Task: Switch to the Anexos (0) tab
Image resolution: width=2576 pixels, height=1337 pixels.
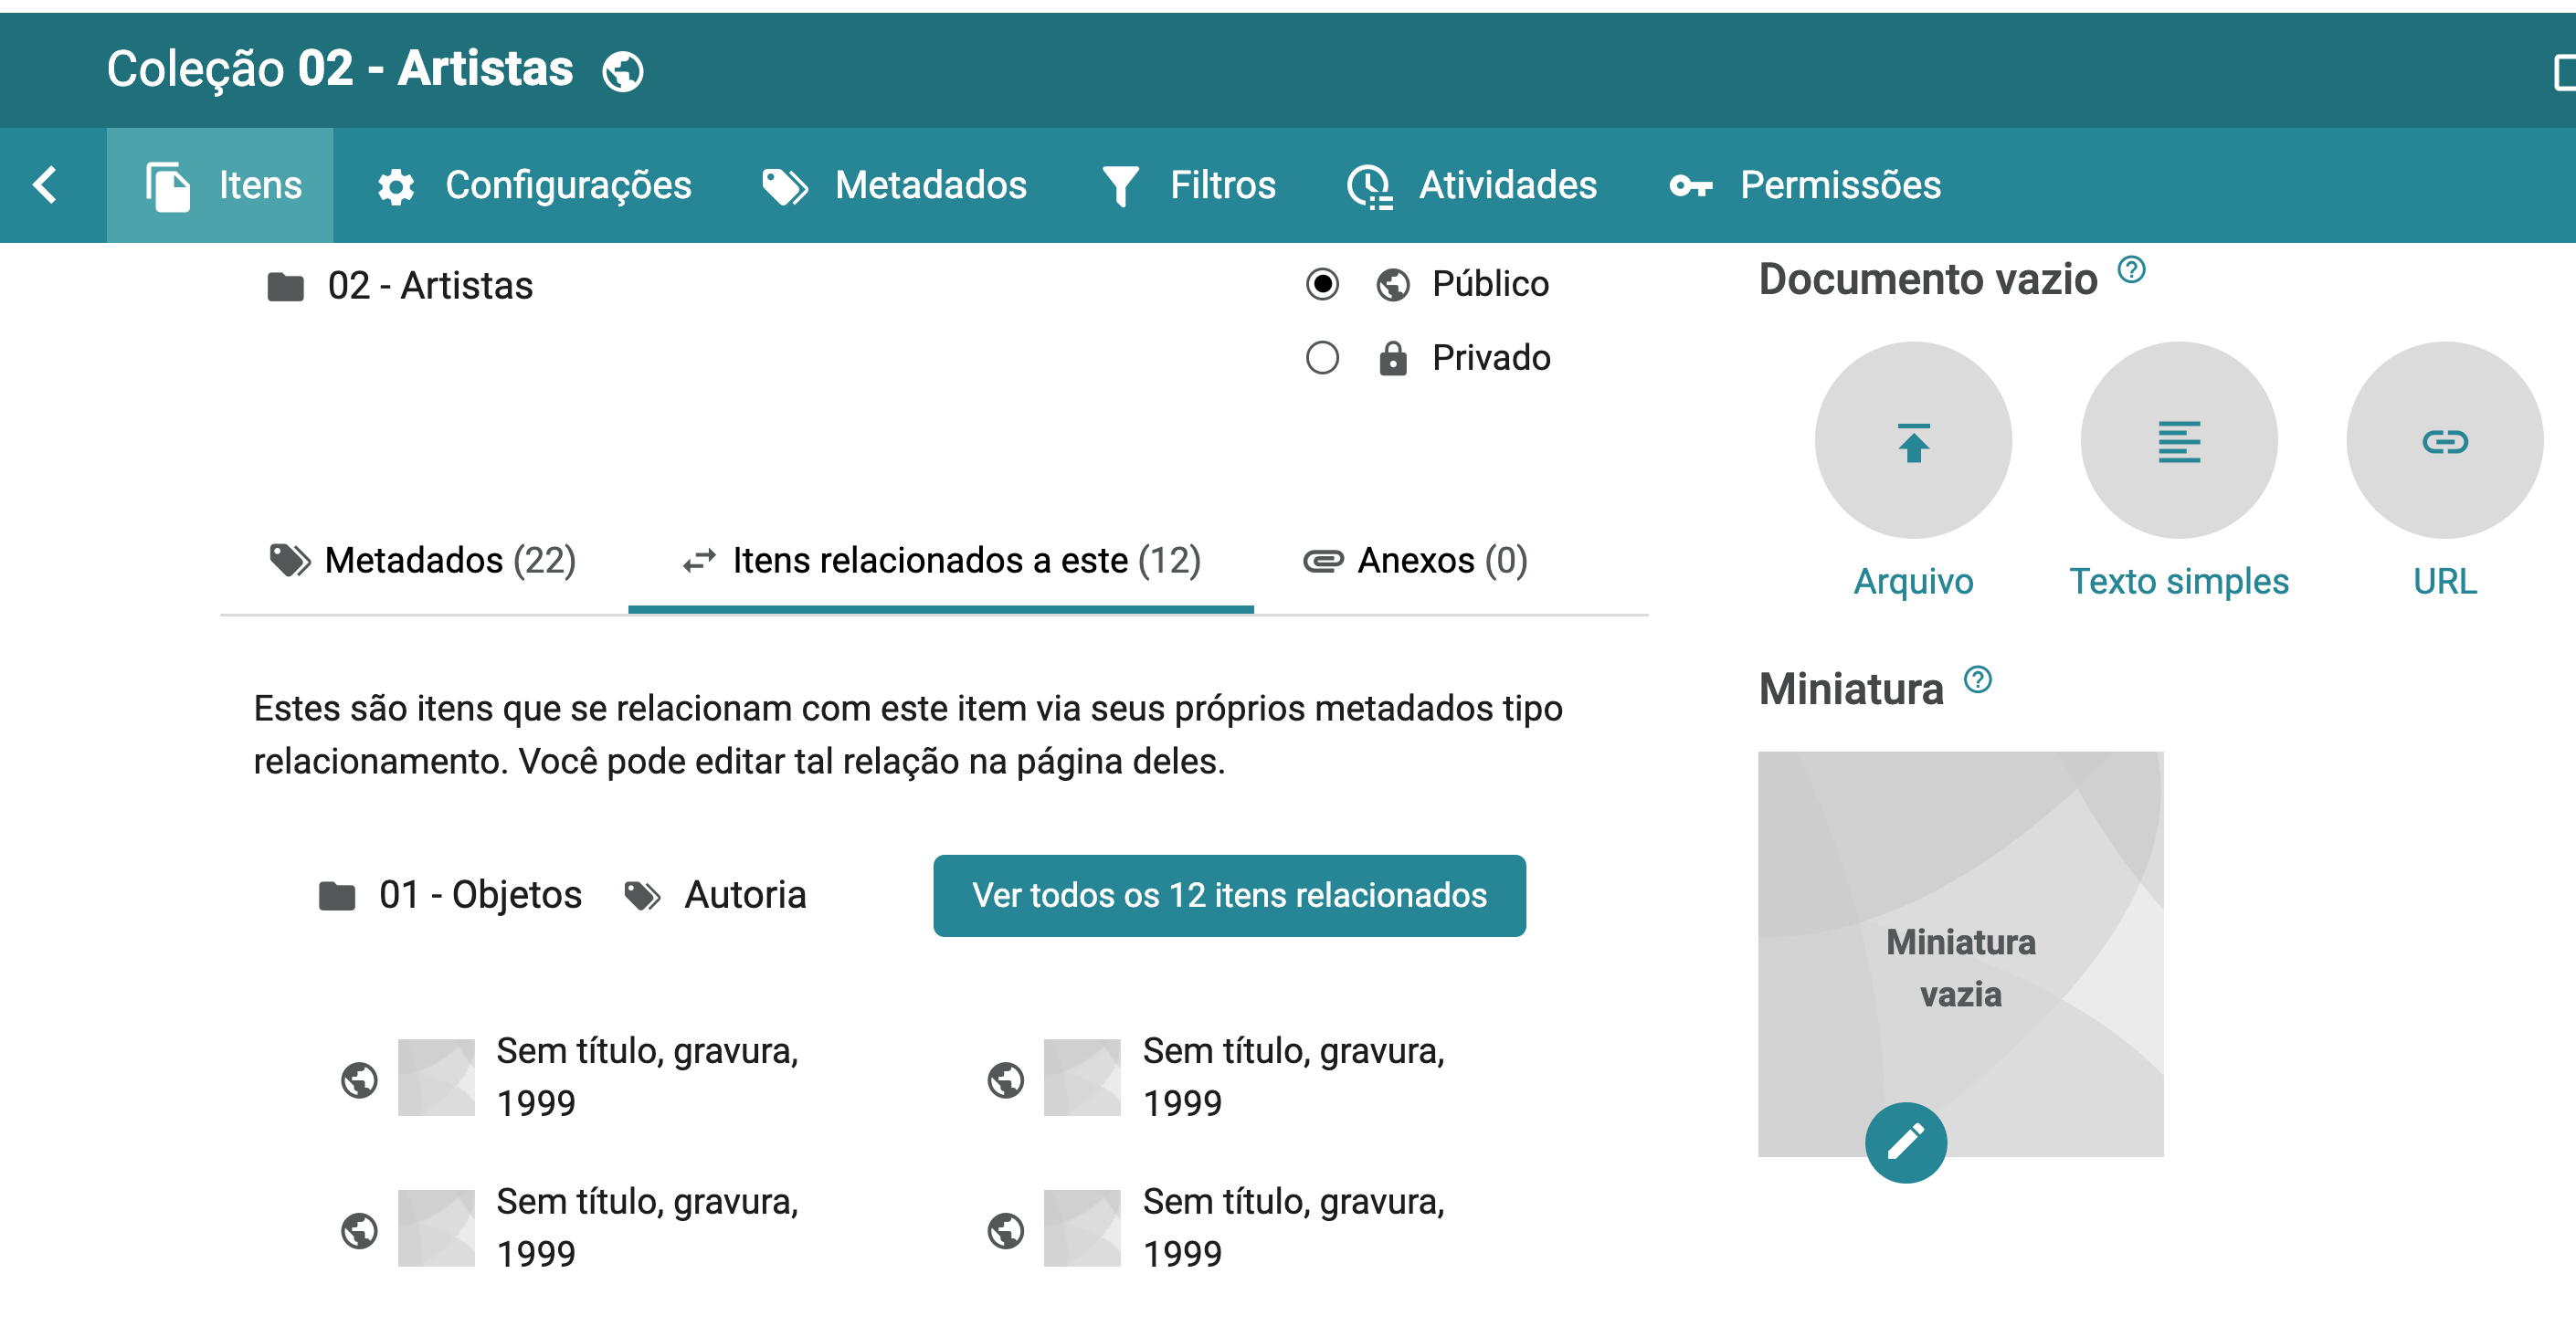Action: pos(1415,561)
